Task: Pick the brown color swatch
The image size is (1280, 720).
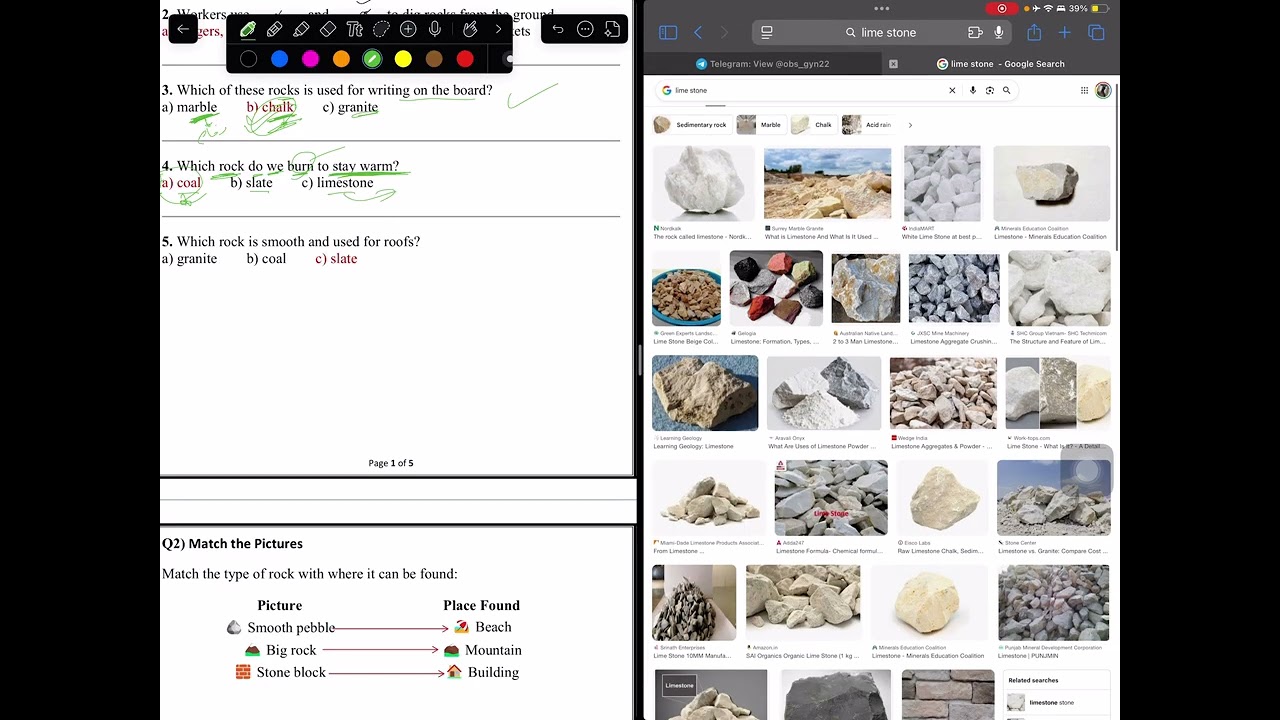Action: tap(434, 60)
